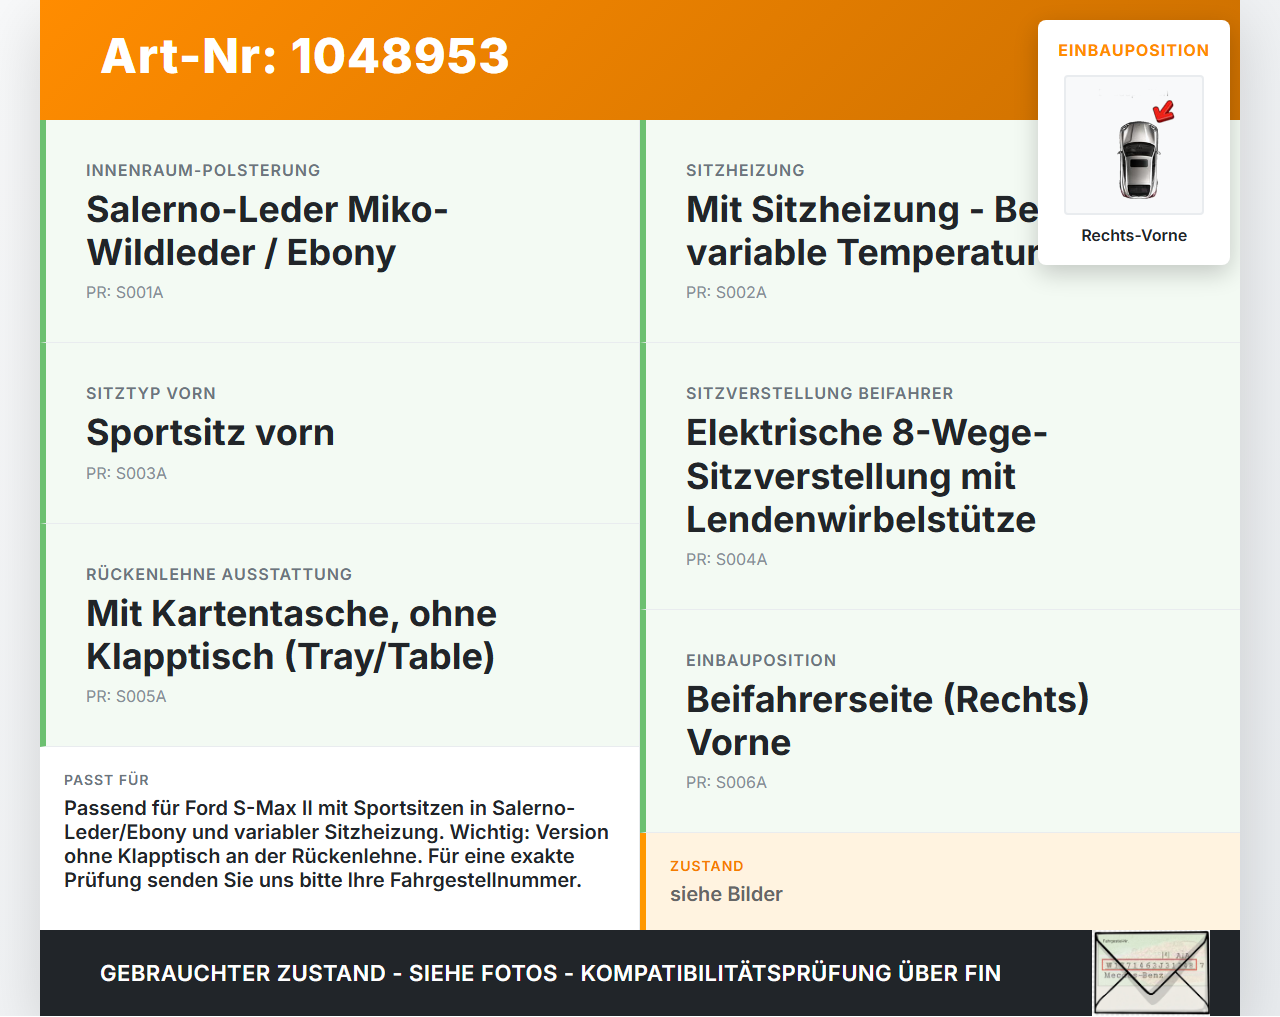The height and width of the screenshot is (1017, 1280).
Task: Click the PR: S004A code
Action: click(x=727, y=560)
